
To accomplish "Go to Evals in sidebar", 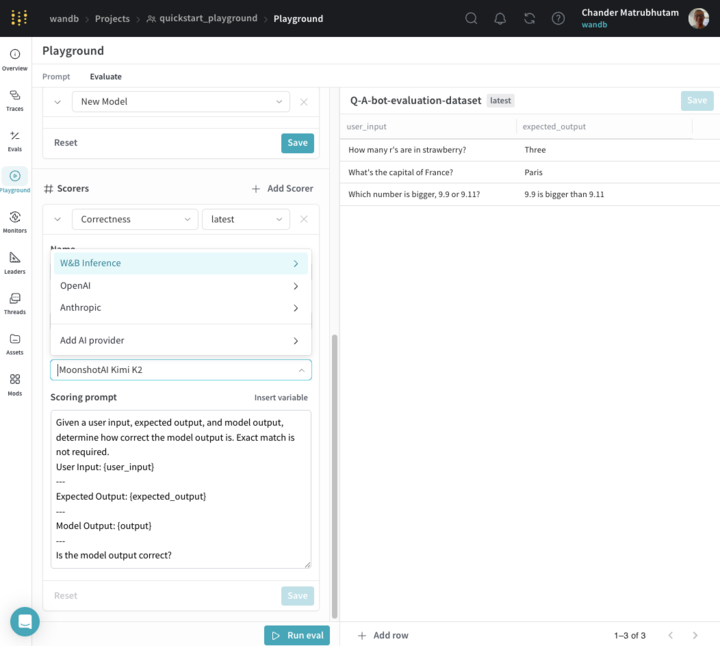I will point(15,140).
